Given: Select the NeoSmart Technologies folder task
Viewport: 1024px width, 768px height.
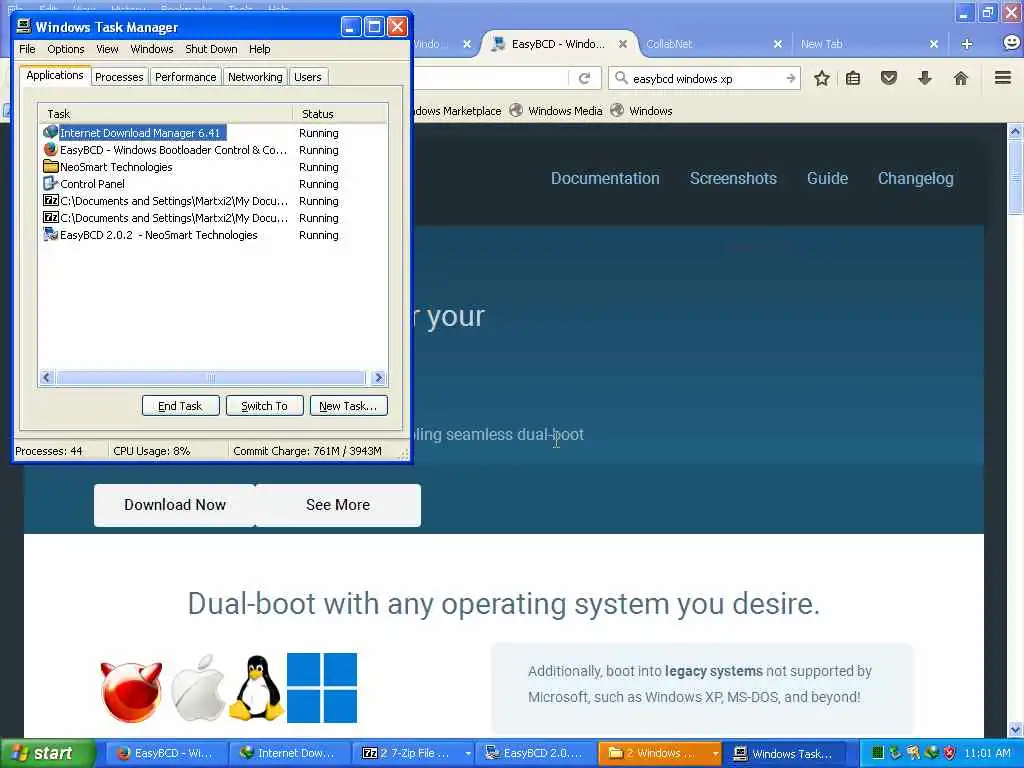Looking at the screenshot, I should point(212,167).
